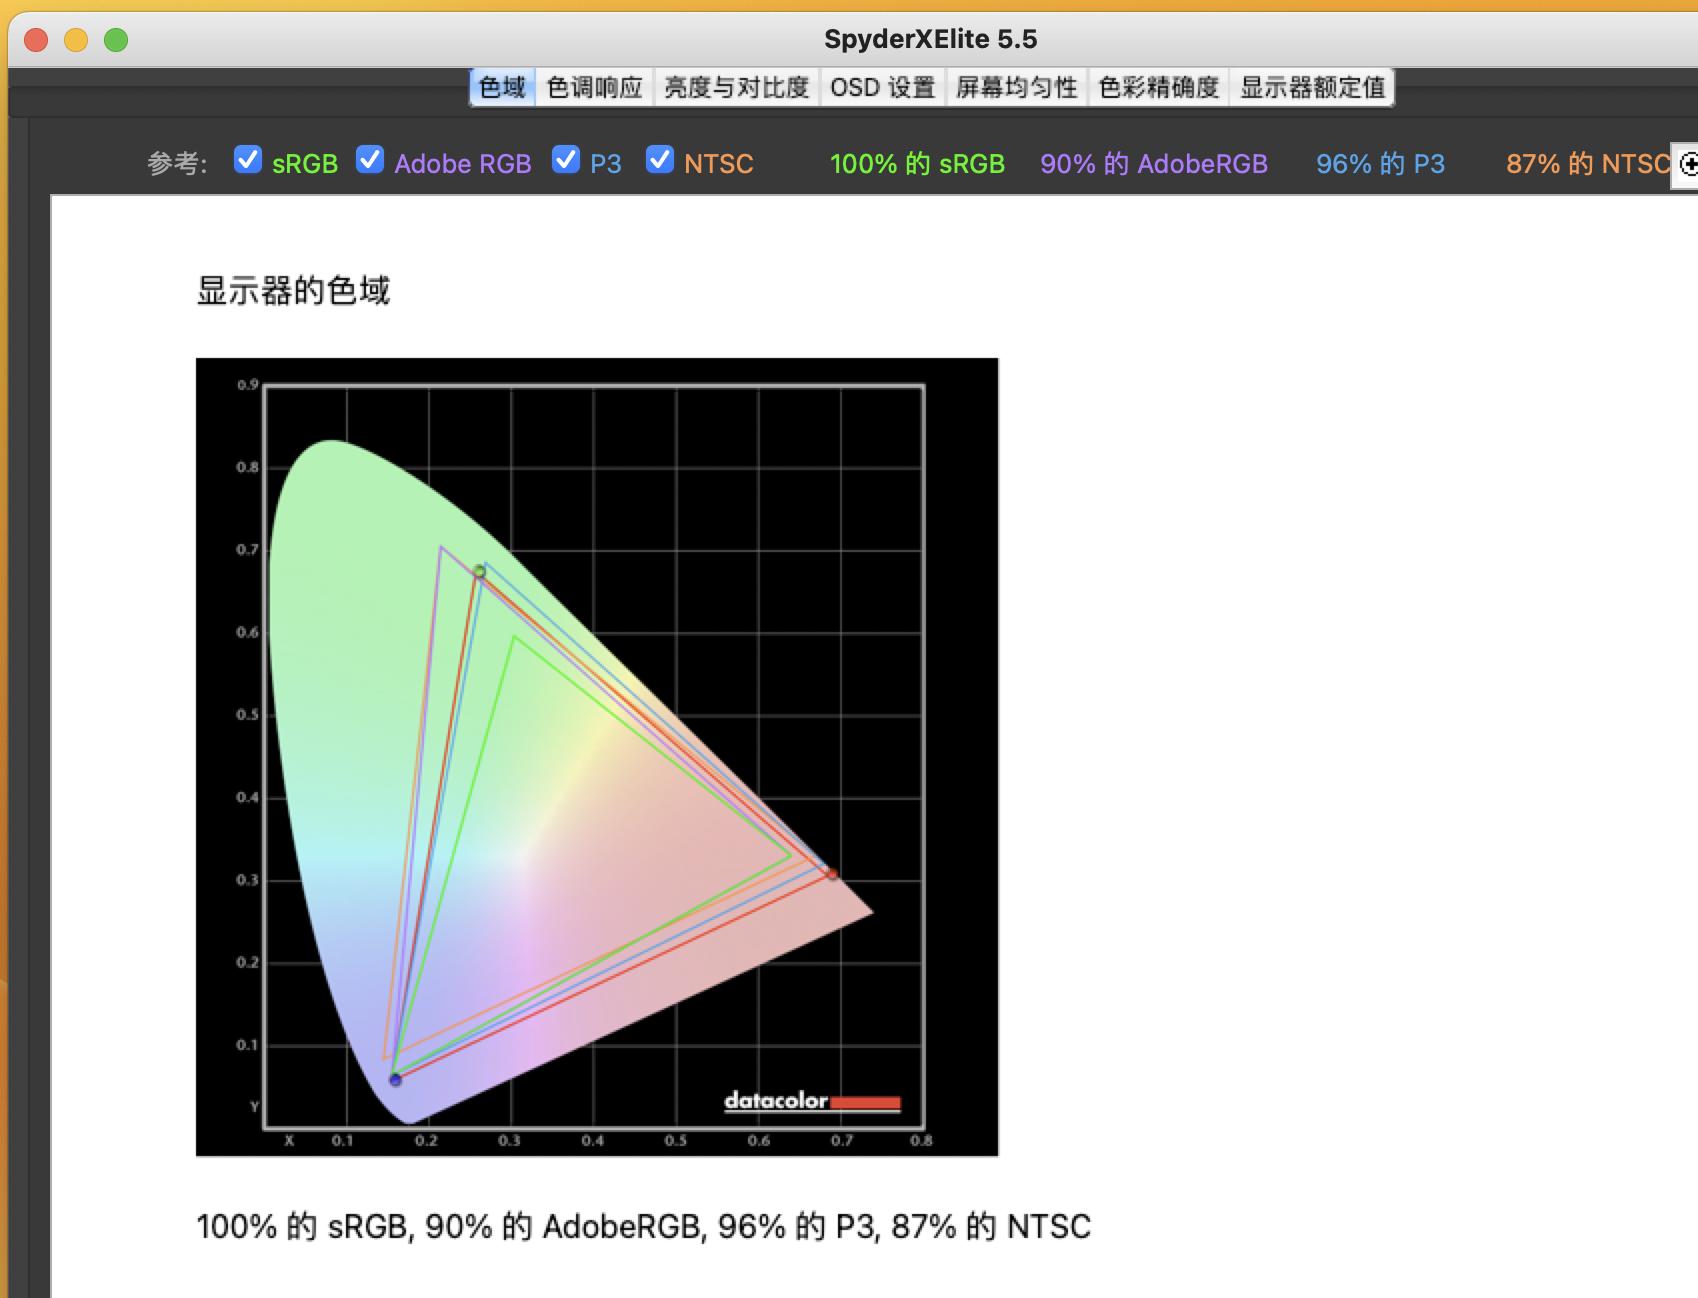
Task: Open the OSD 设置 tab
Action: pos(883,87)
